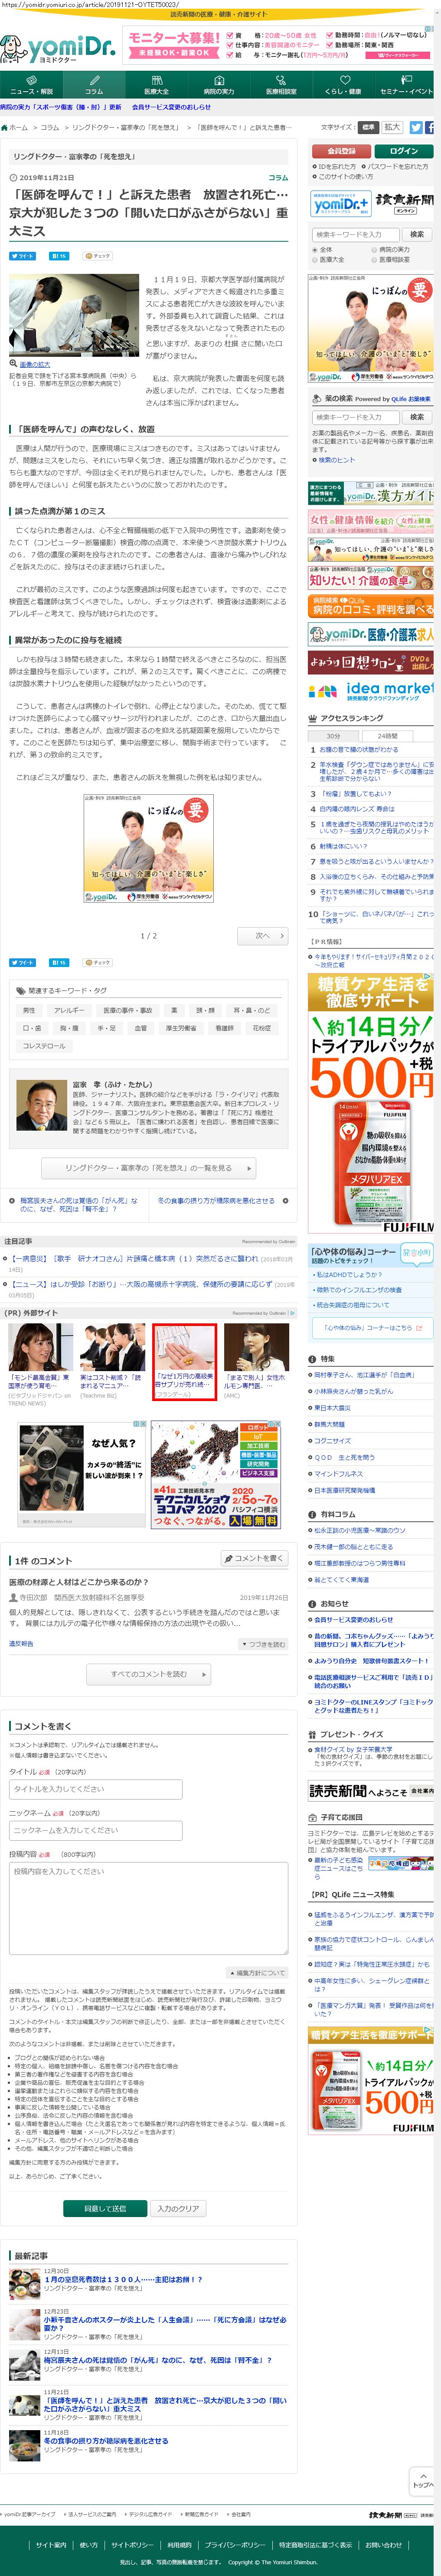
Task: Open the 会員サービス変更のおしらせ notice link
Action: [353, 1620]
